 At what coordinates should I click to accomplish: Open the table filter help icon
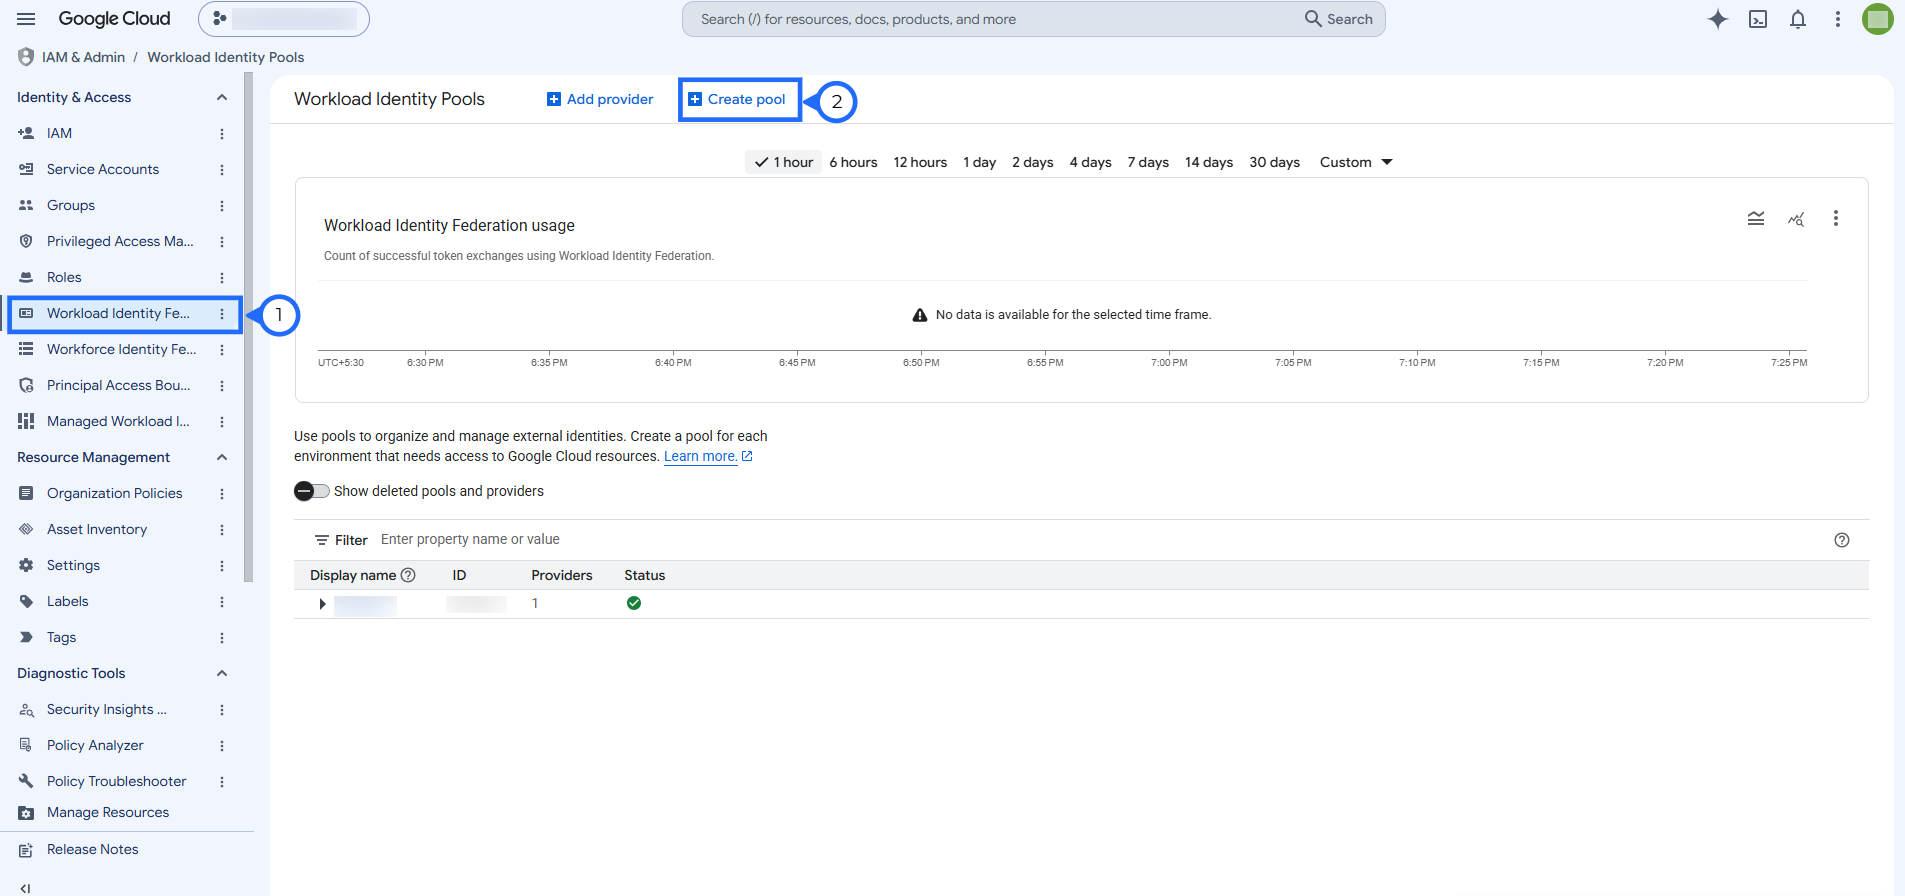(x=1842, y=540)
